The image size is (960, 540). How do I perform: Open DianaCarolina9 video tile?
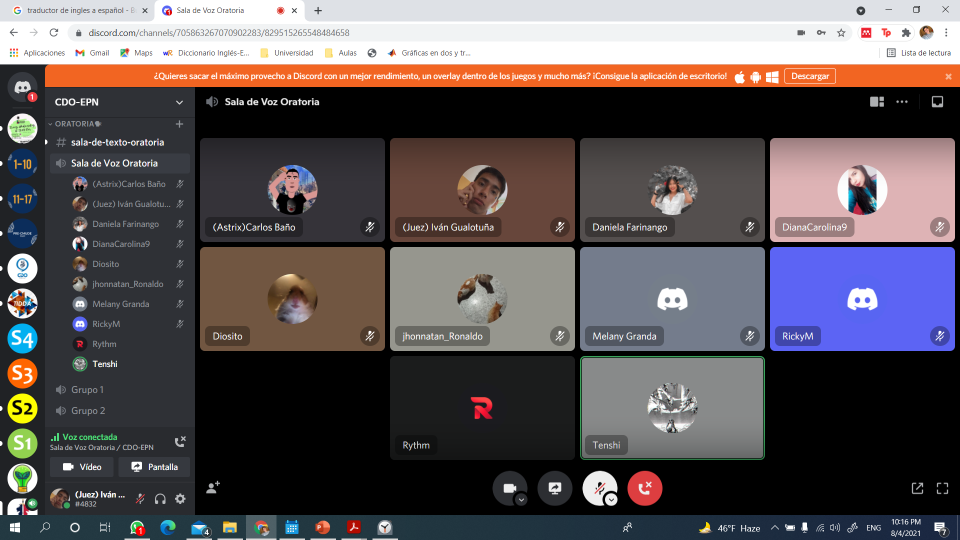coord(862,190)
